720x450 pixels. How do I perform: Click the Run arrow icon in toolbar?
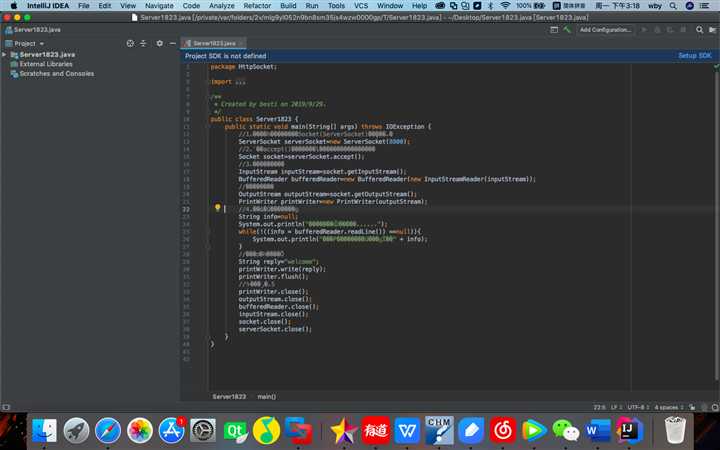click(x=644, y=30)
